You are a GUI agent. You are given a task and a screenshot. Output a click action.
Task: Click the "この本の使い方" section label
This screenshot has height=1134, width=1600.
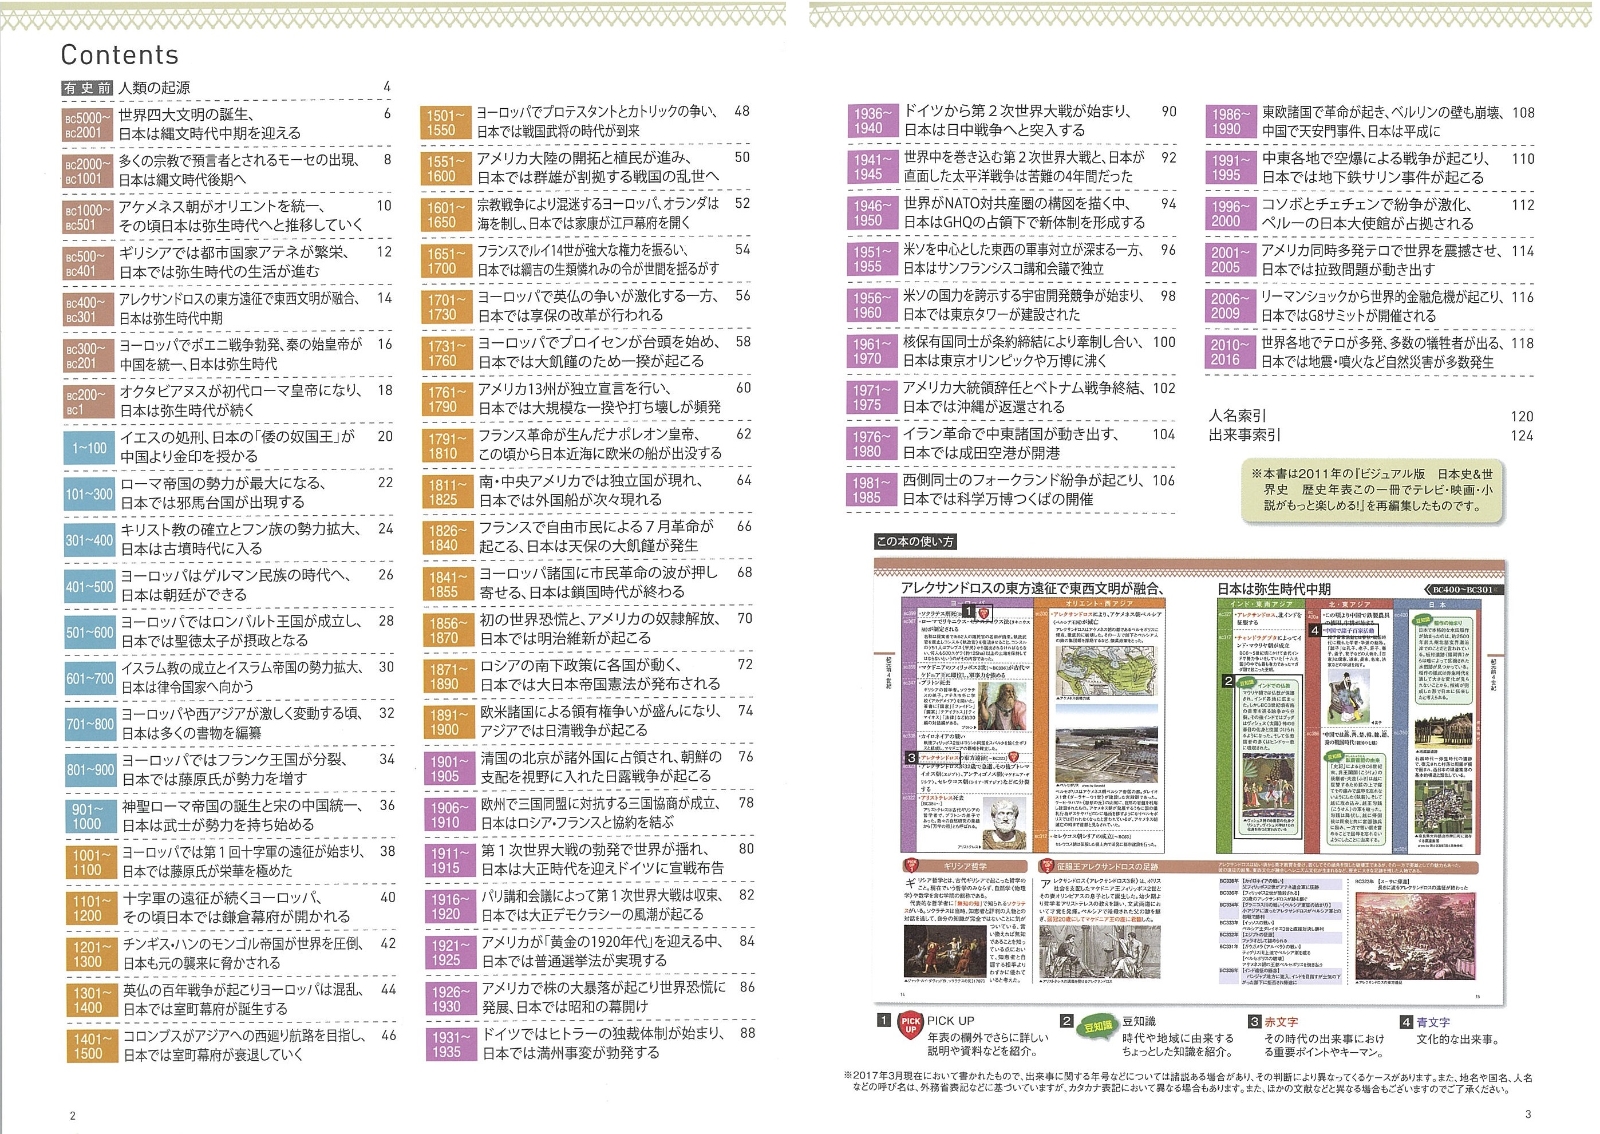914,541
